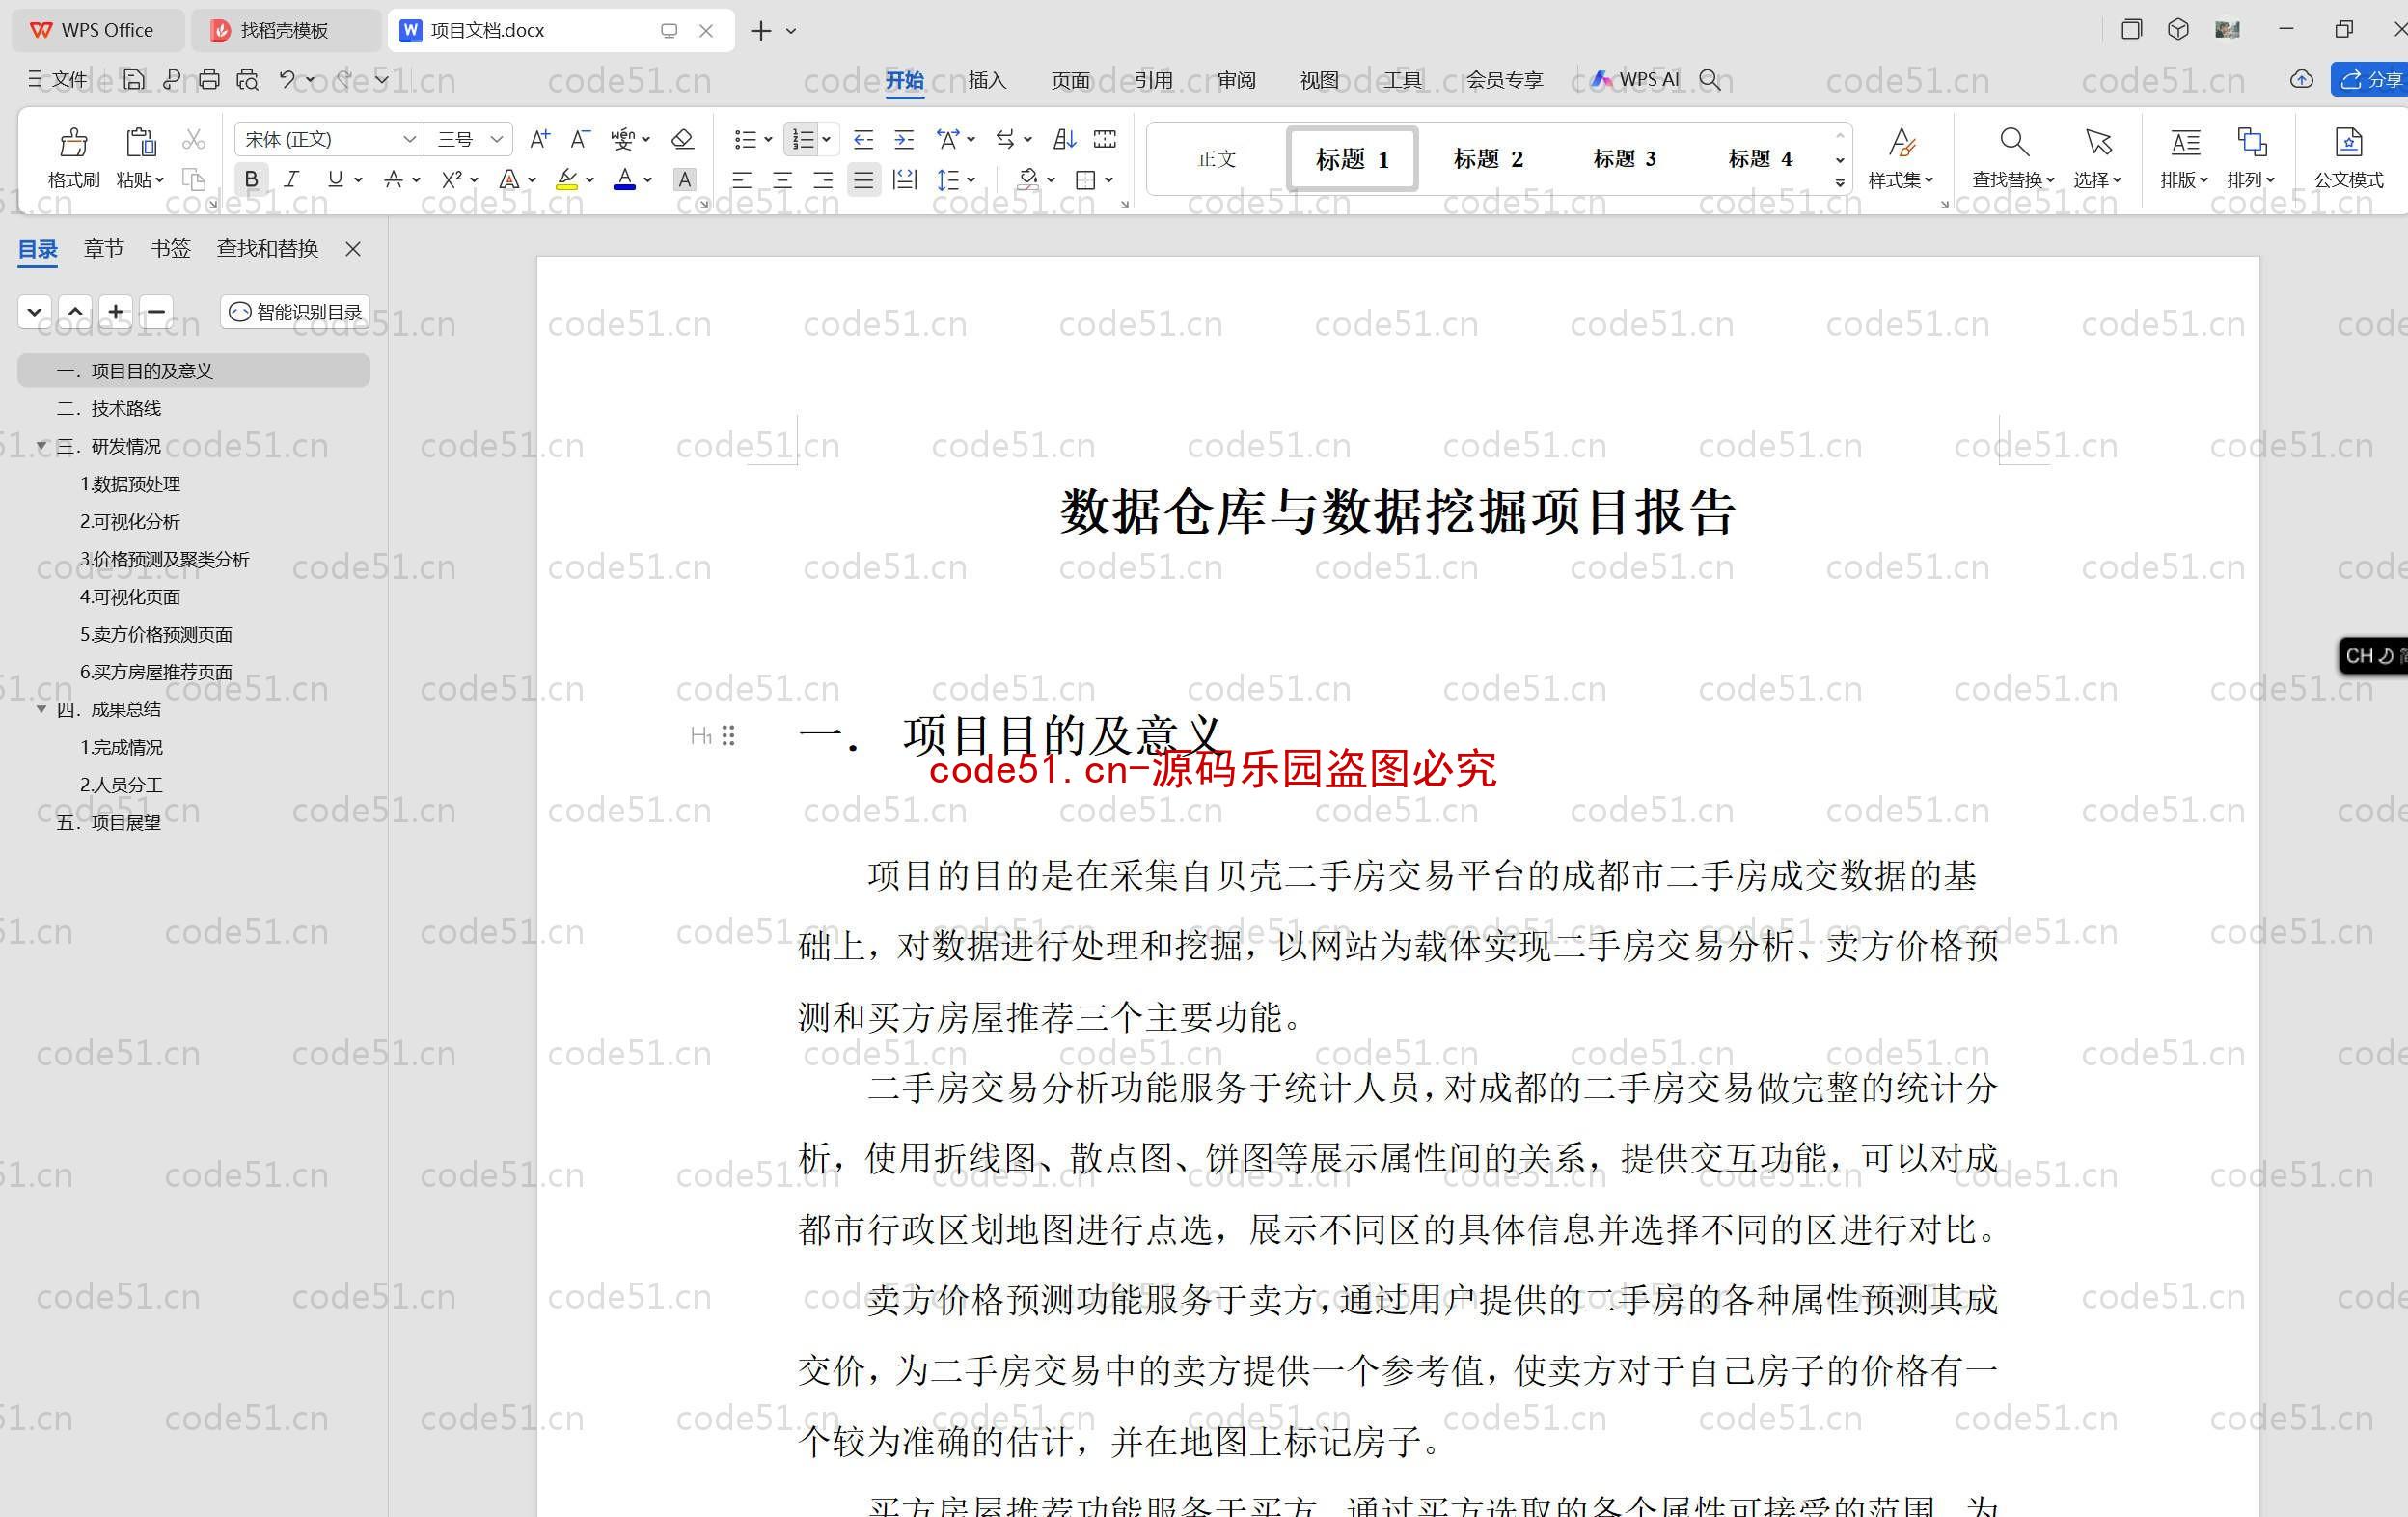
Task: Click the Layout (排版) icon
Action: click(2185, 142)
